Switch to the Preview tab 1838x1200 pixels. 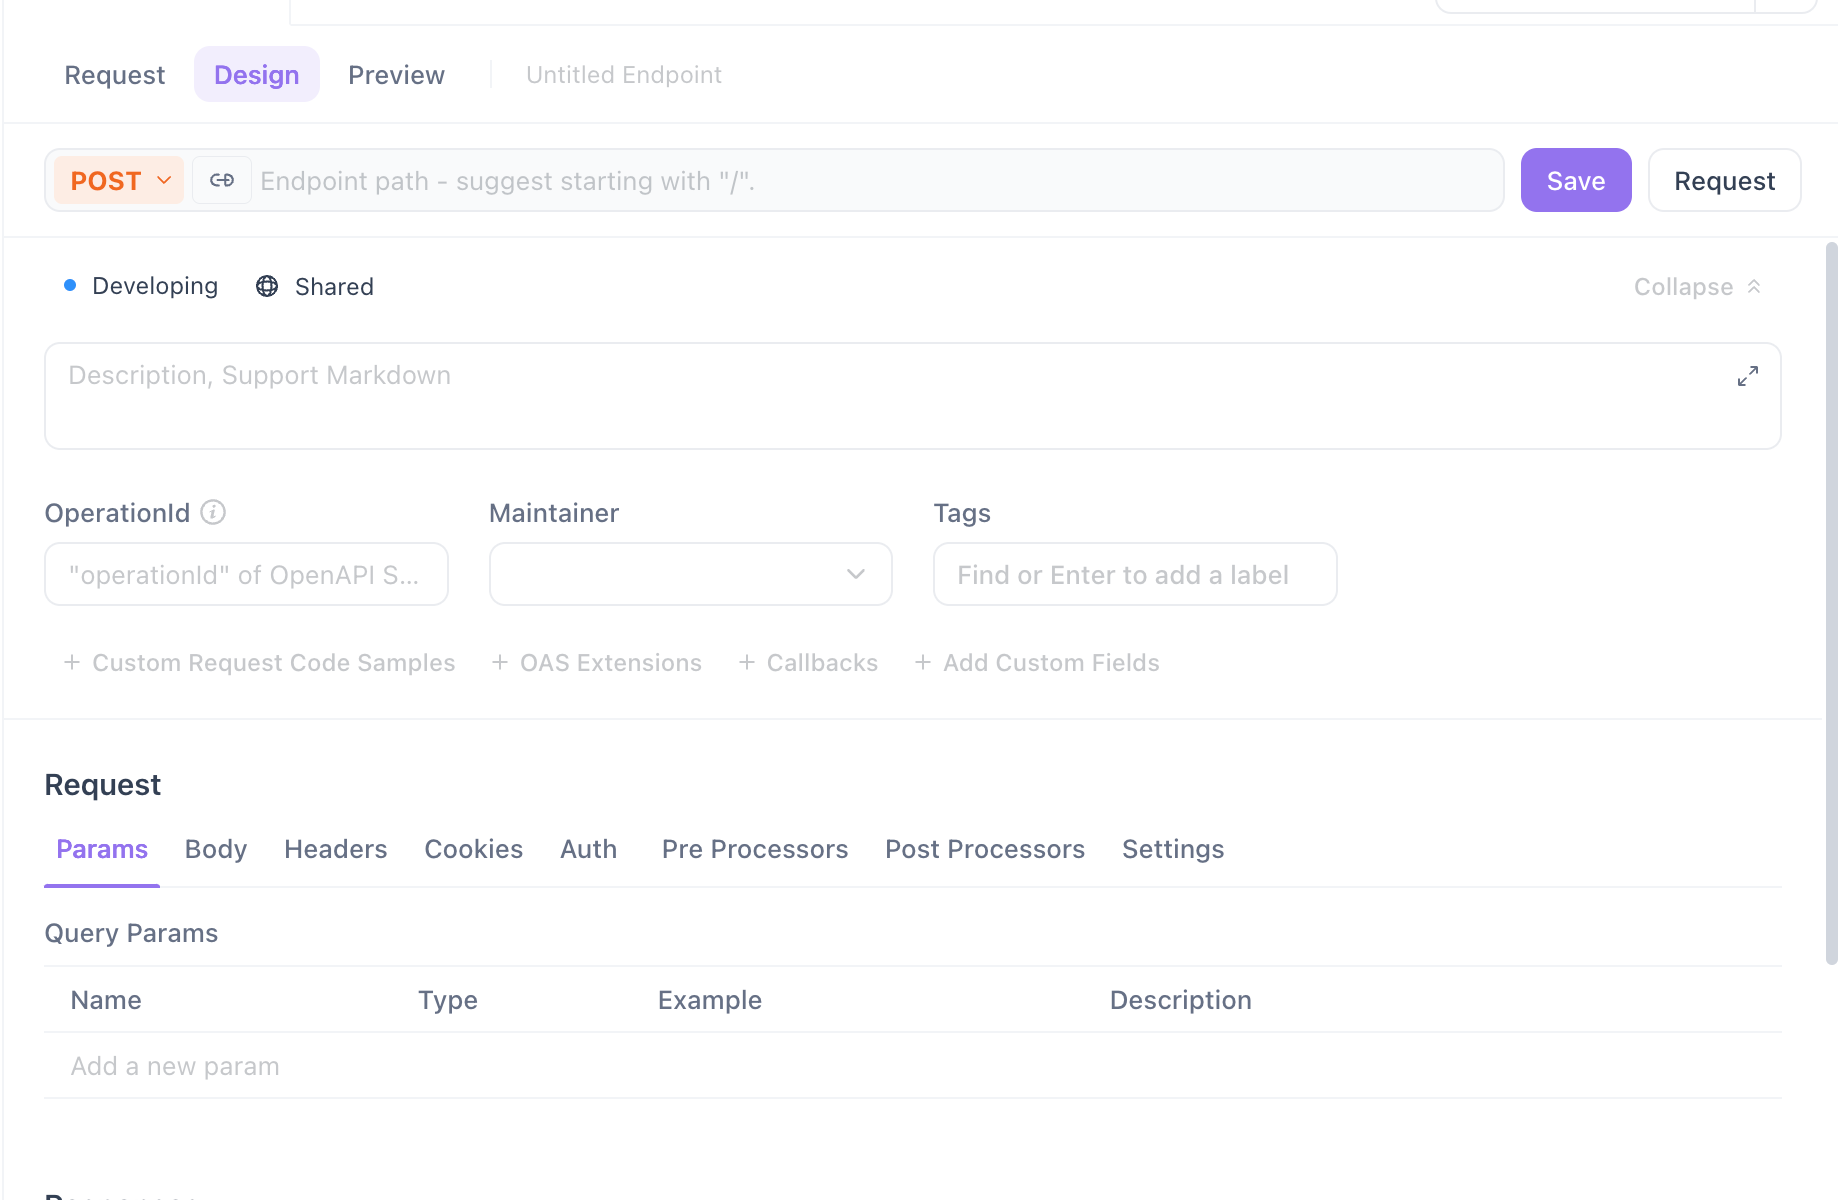coord(396,75)
